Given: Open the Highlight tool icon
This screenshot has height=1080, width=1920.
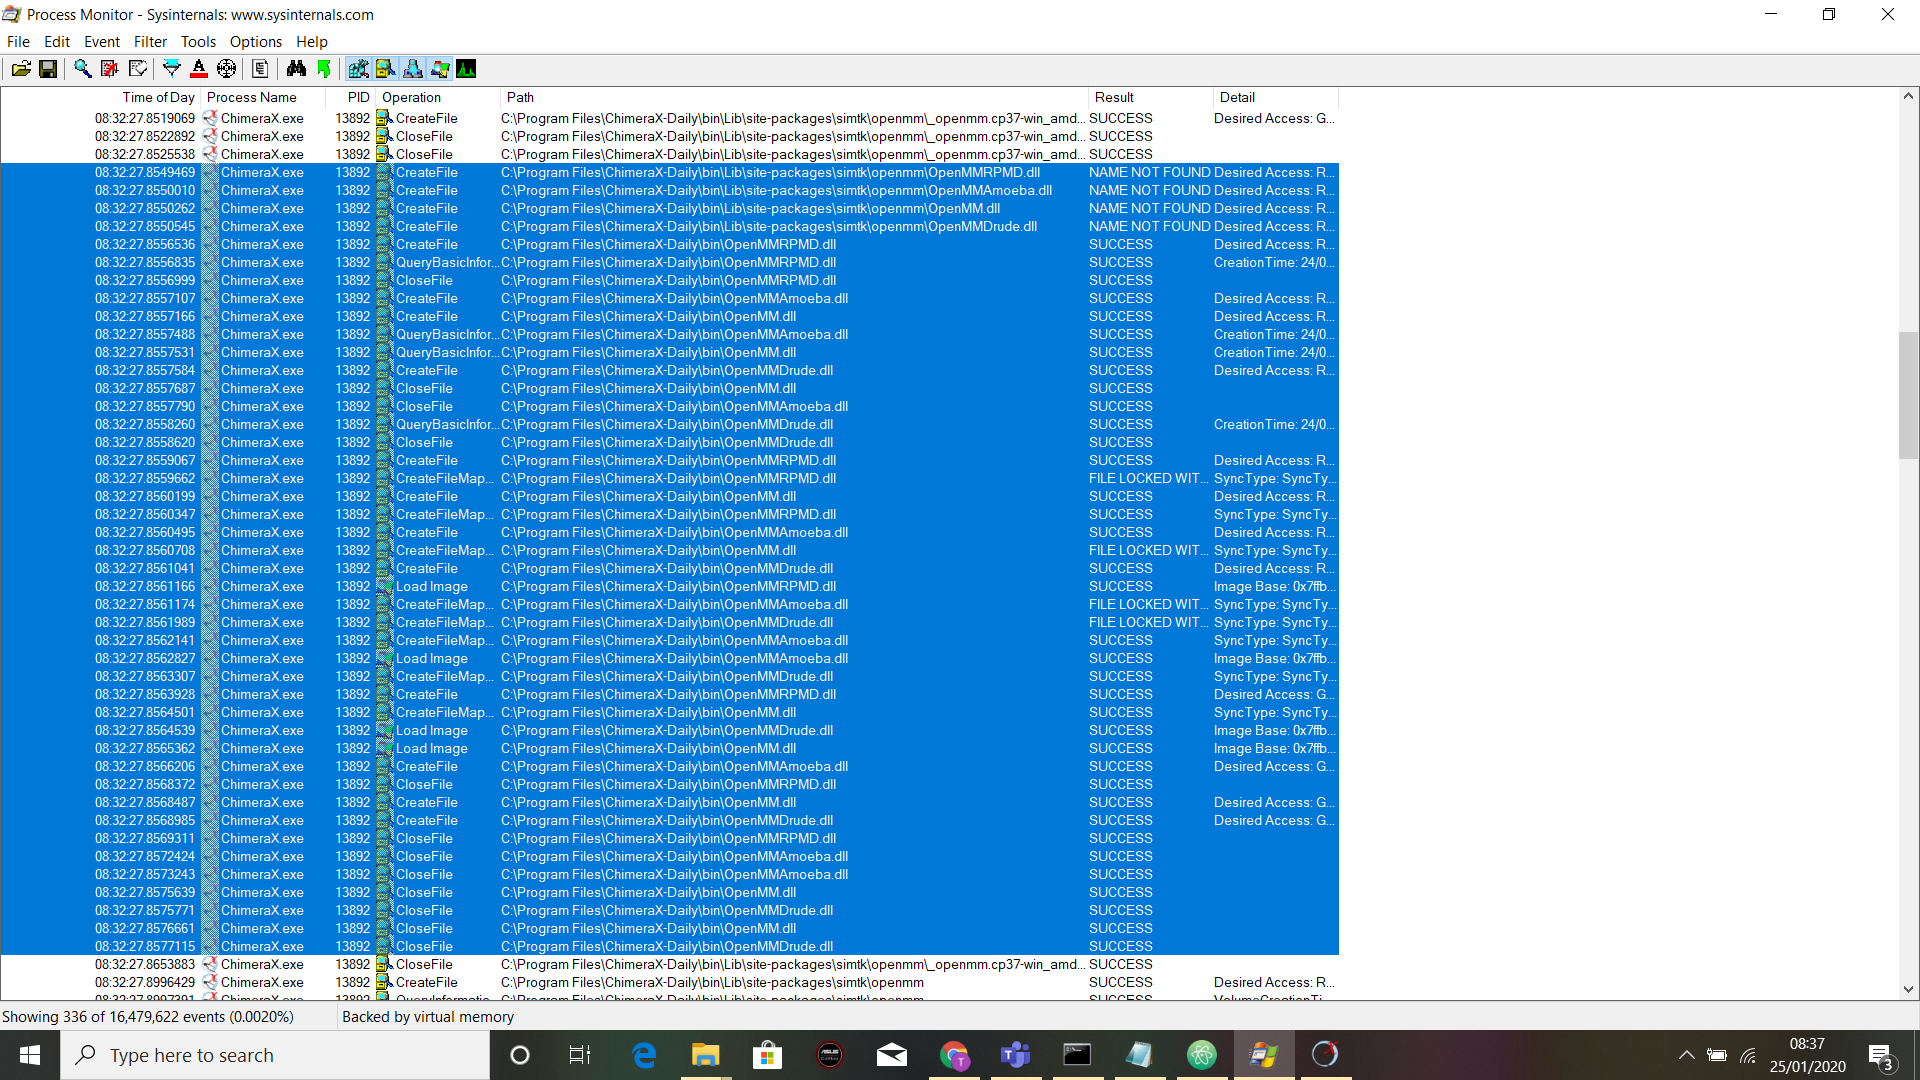Looking at the screenshot, I should coord(199,69).
